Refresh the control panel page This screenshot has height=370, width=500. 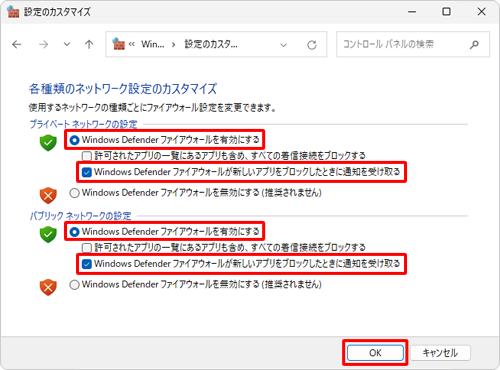tap(312, 45)
